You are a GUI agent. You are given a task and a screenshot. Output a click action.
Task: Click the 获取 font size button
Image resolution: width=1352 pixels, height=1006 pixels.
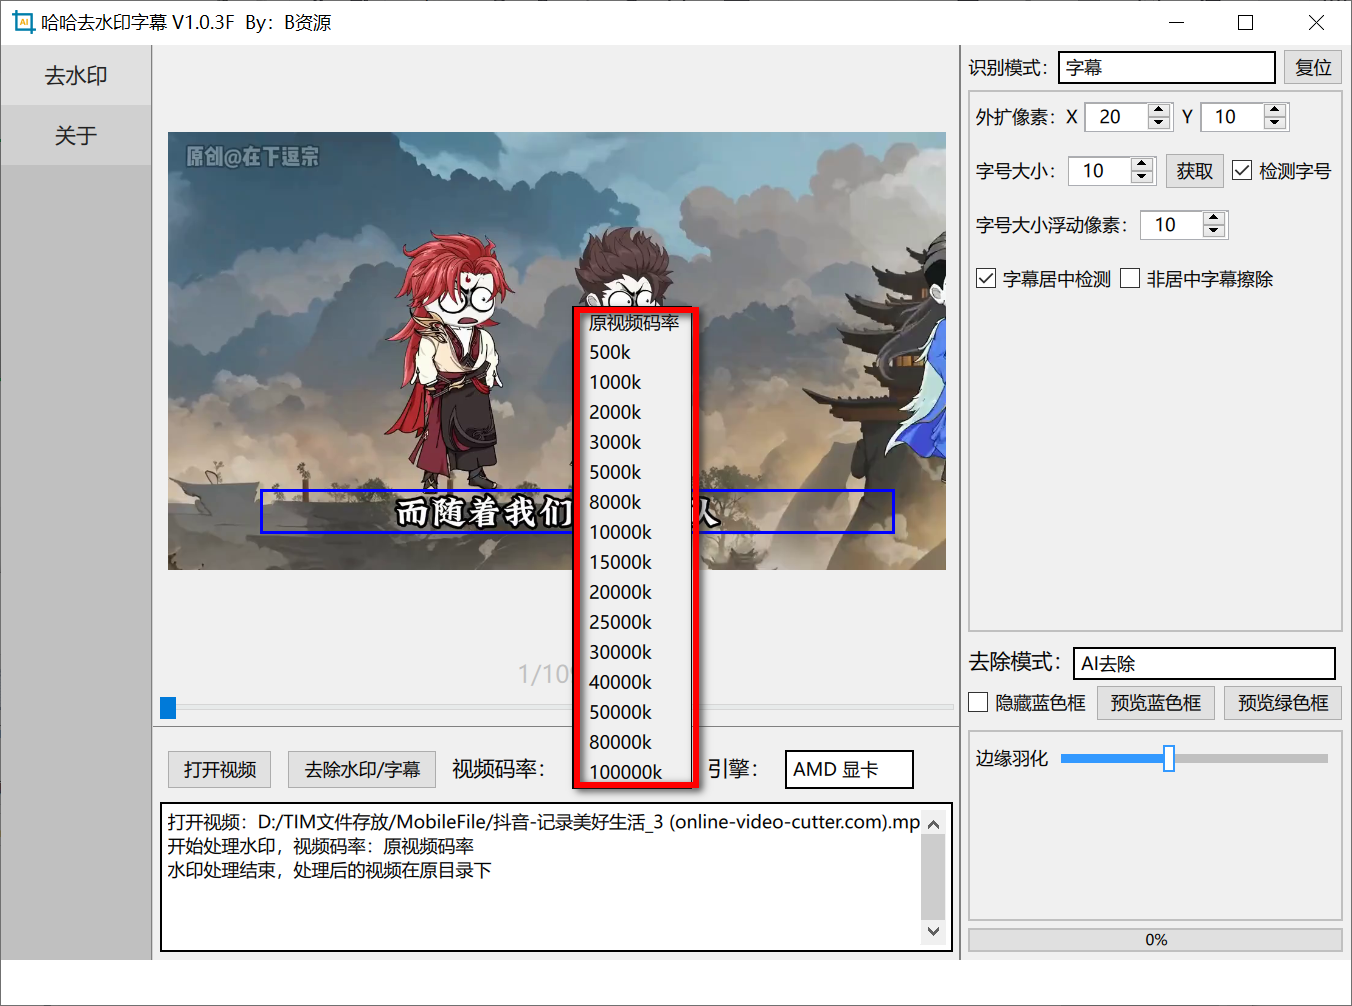(x=1195, y=171)
